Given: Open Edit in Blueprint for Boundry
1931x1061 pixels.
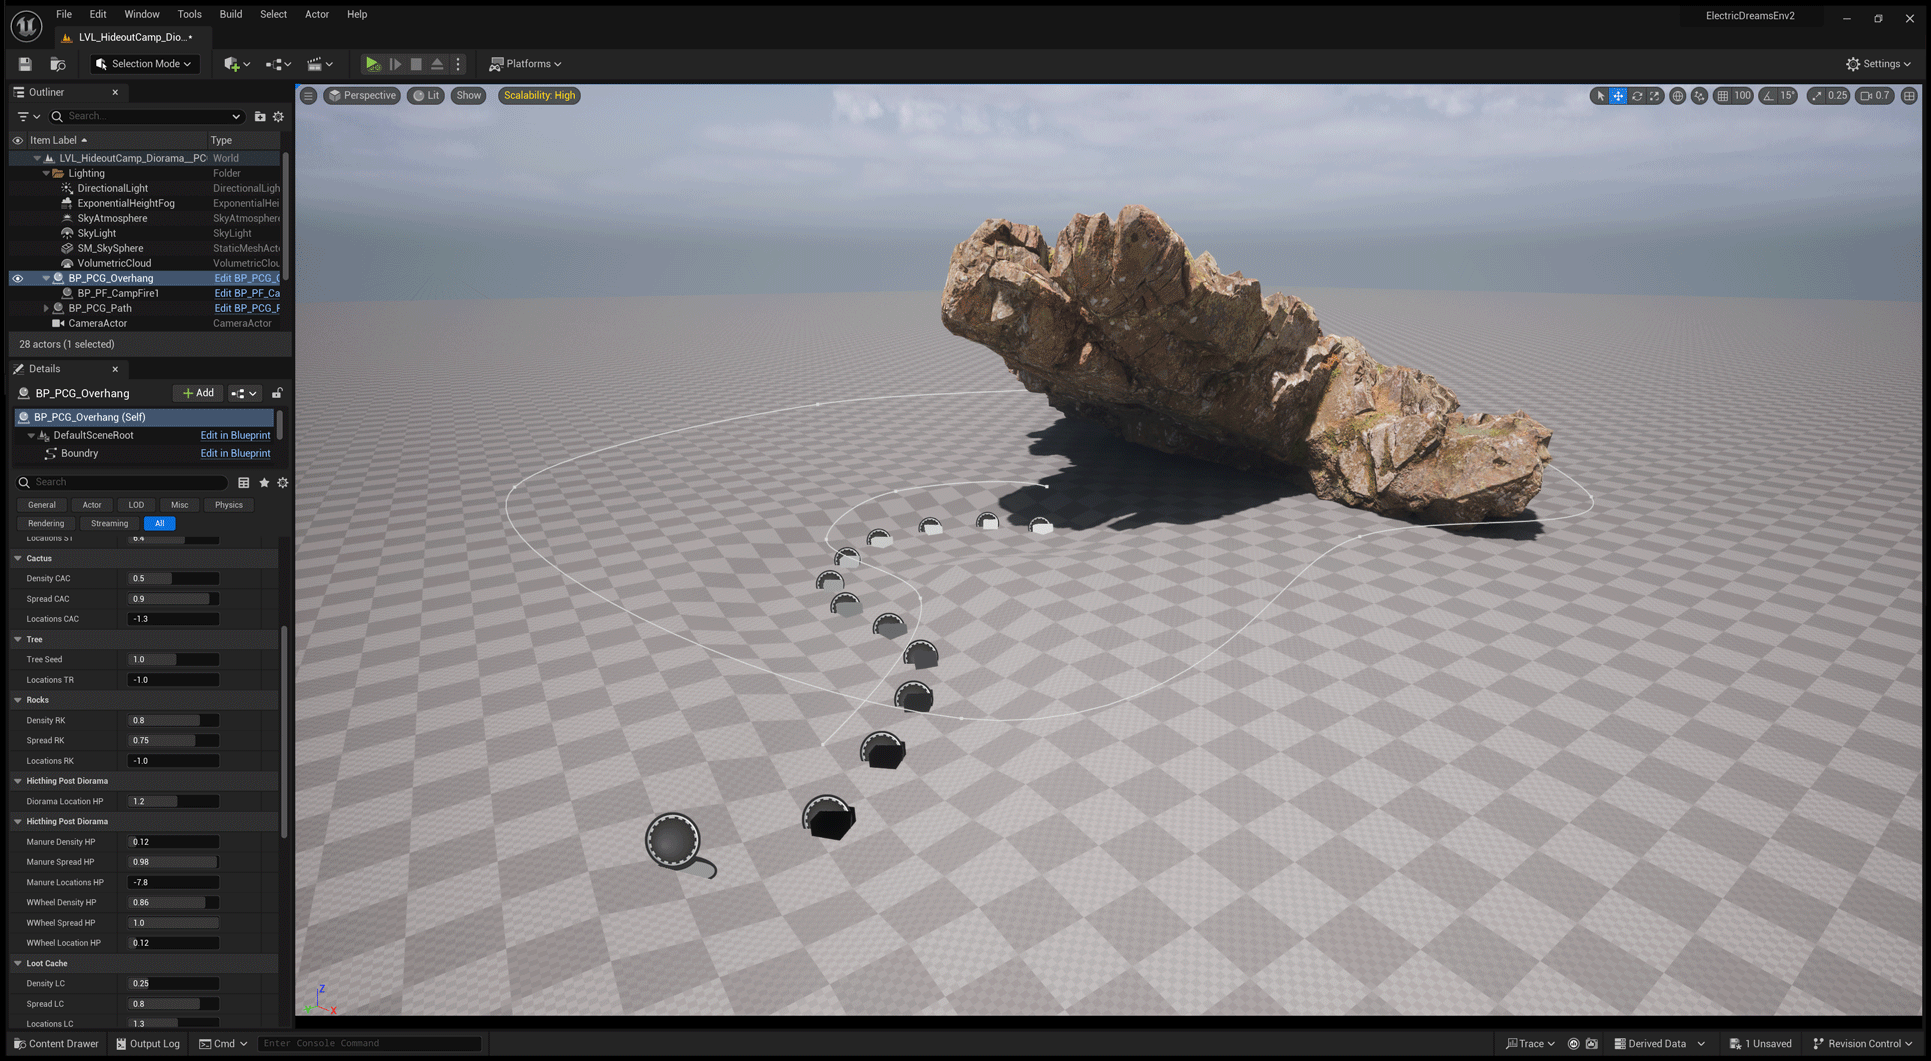Looking at the screenshot, I should tap(235, 453).
